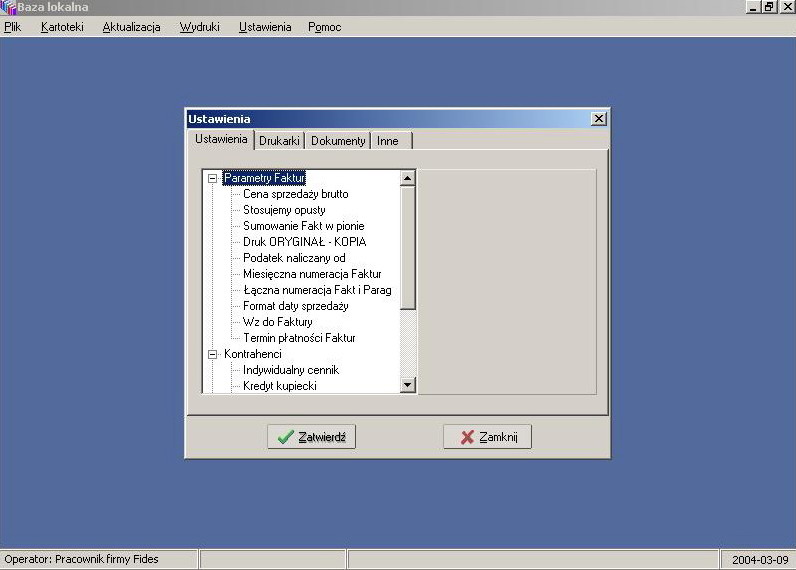Select Wz do Faktury setting
Screen dimensions: 796x570
278,322
